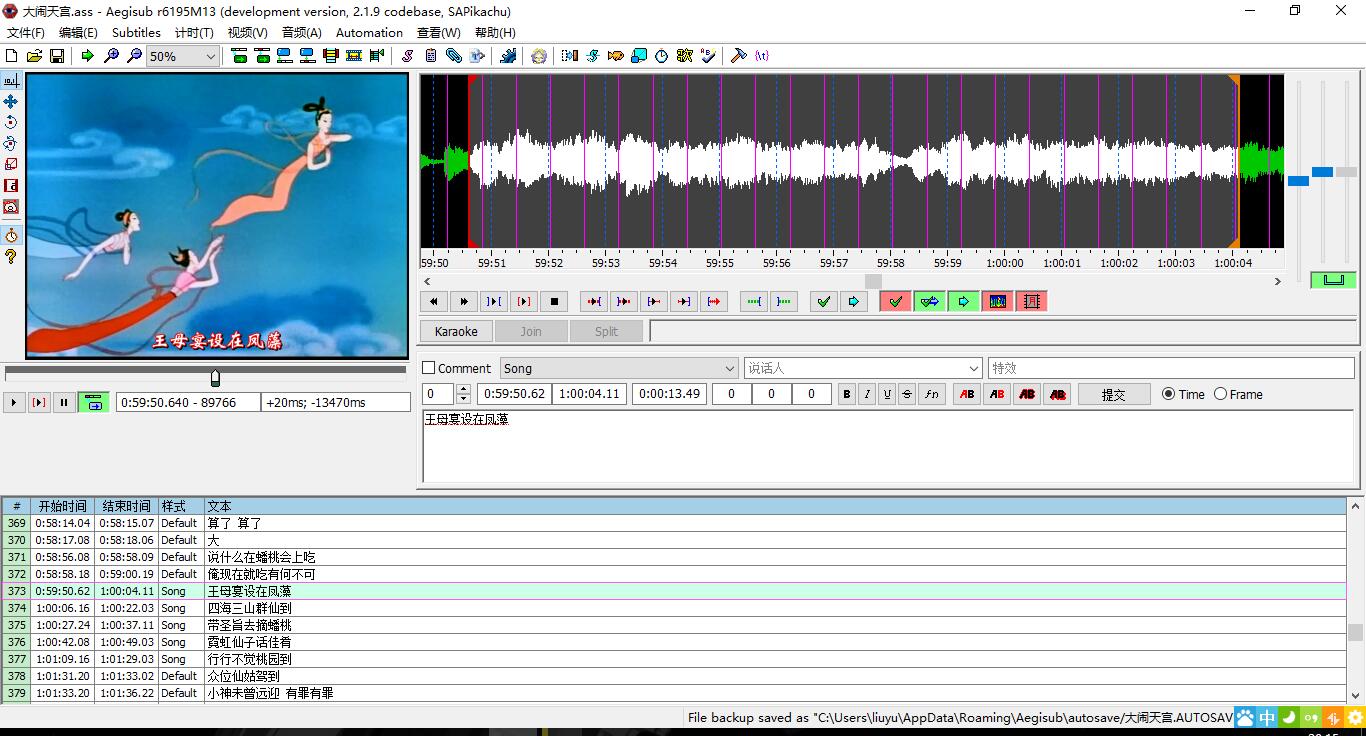This screenshot has height=736, width=1366.
Task: Add lead-in to the audio selection
Action: [x=754, y=301]
